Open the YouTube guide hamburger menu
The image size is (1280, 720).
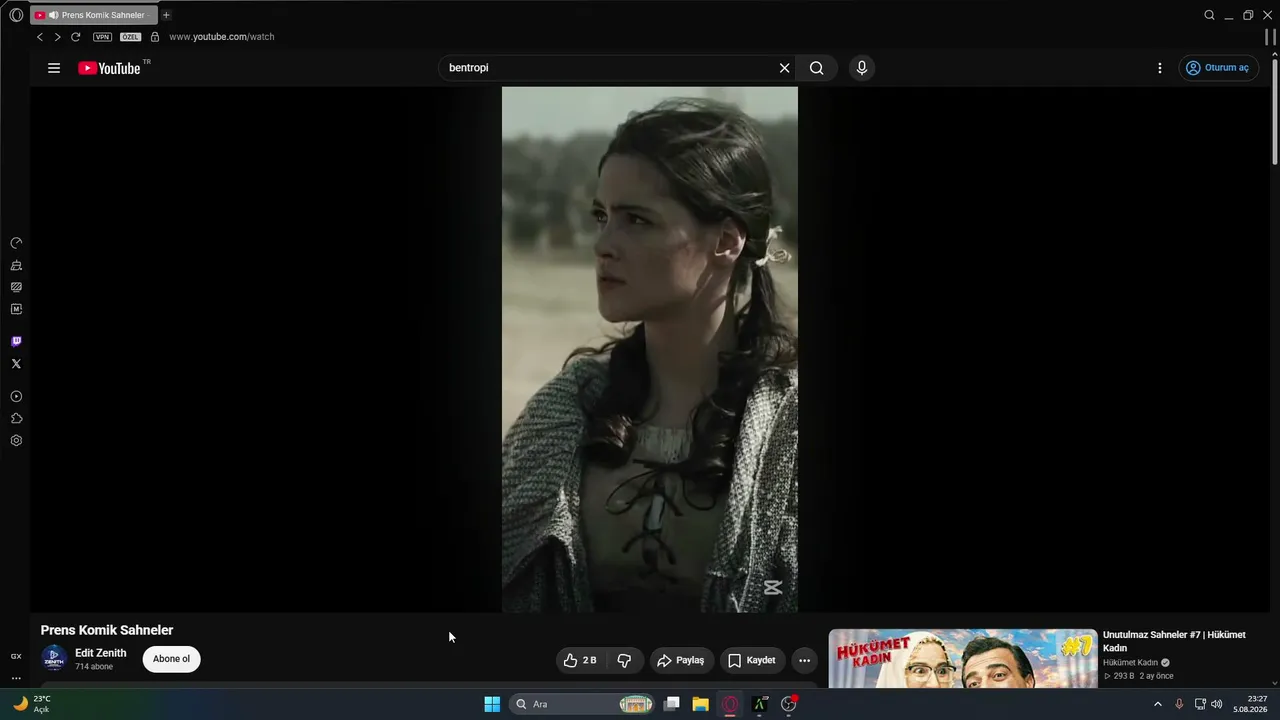click(x=54, y=68)
